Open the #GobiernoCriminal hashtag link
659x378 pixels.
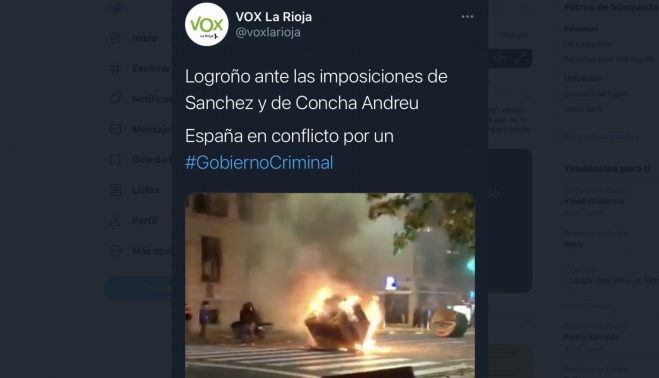tap(259, 163)
